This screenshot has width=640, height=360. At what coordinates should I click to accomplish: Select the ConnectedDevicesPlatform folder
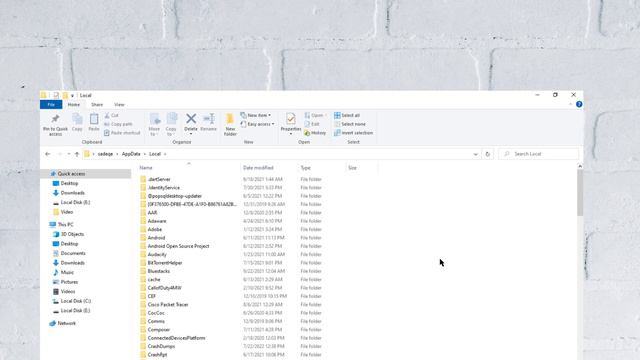(x=231, y=338)
